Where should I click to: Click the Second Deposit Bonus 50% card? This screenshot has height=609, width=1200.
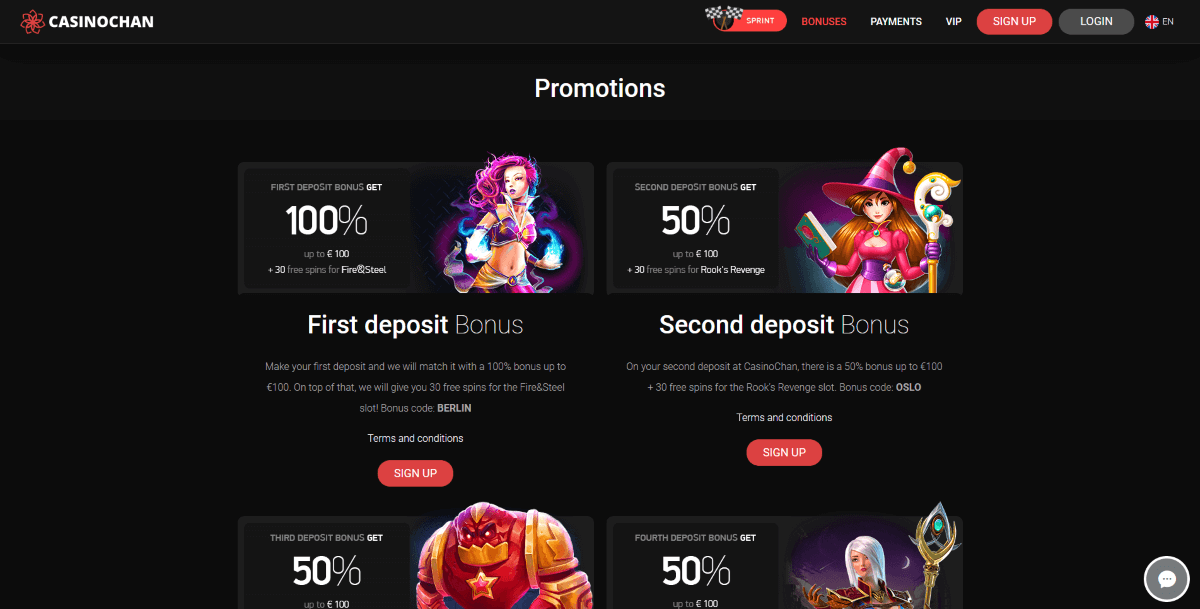tap(695, 228)
